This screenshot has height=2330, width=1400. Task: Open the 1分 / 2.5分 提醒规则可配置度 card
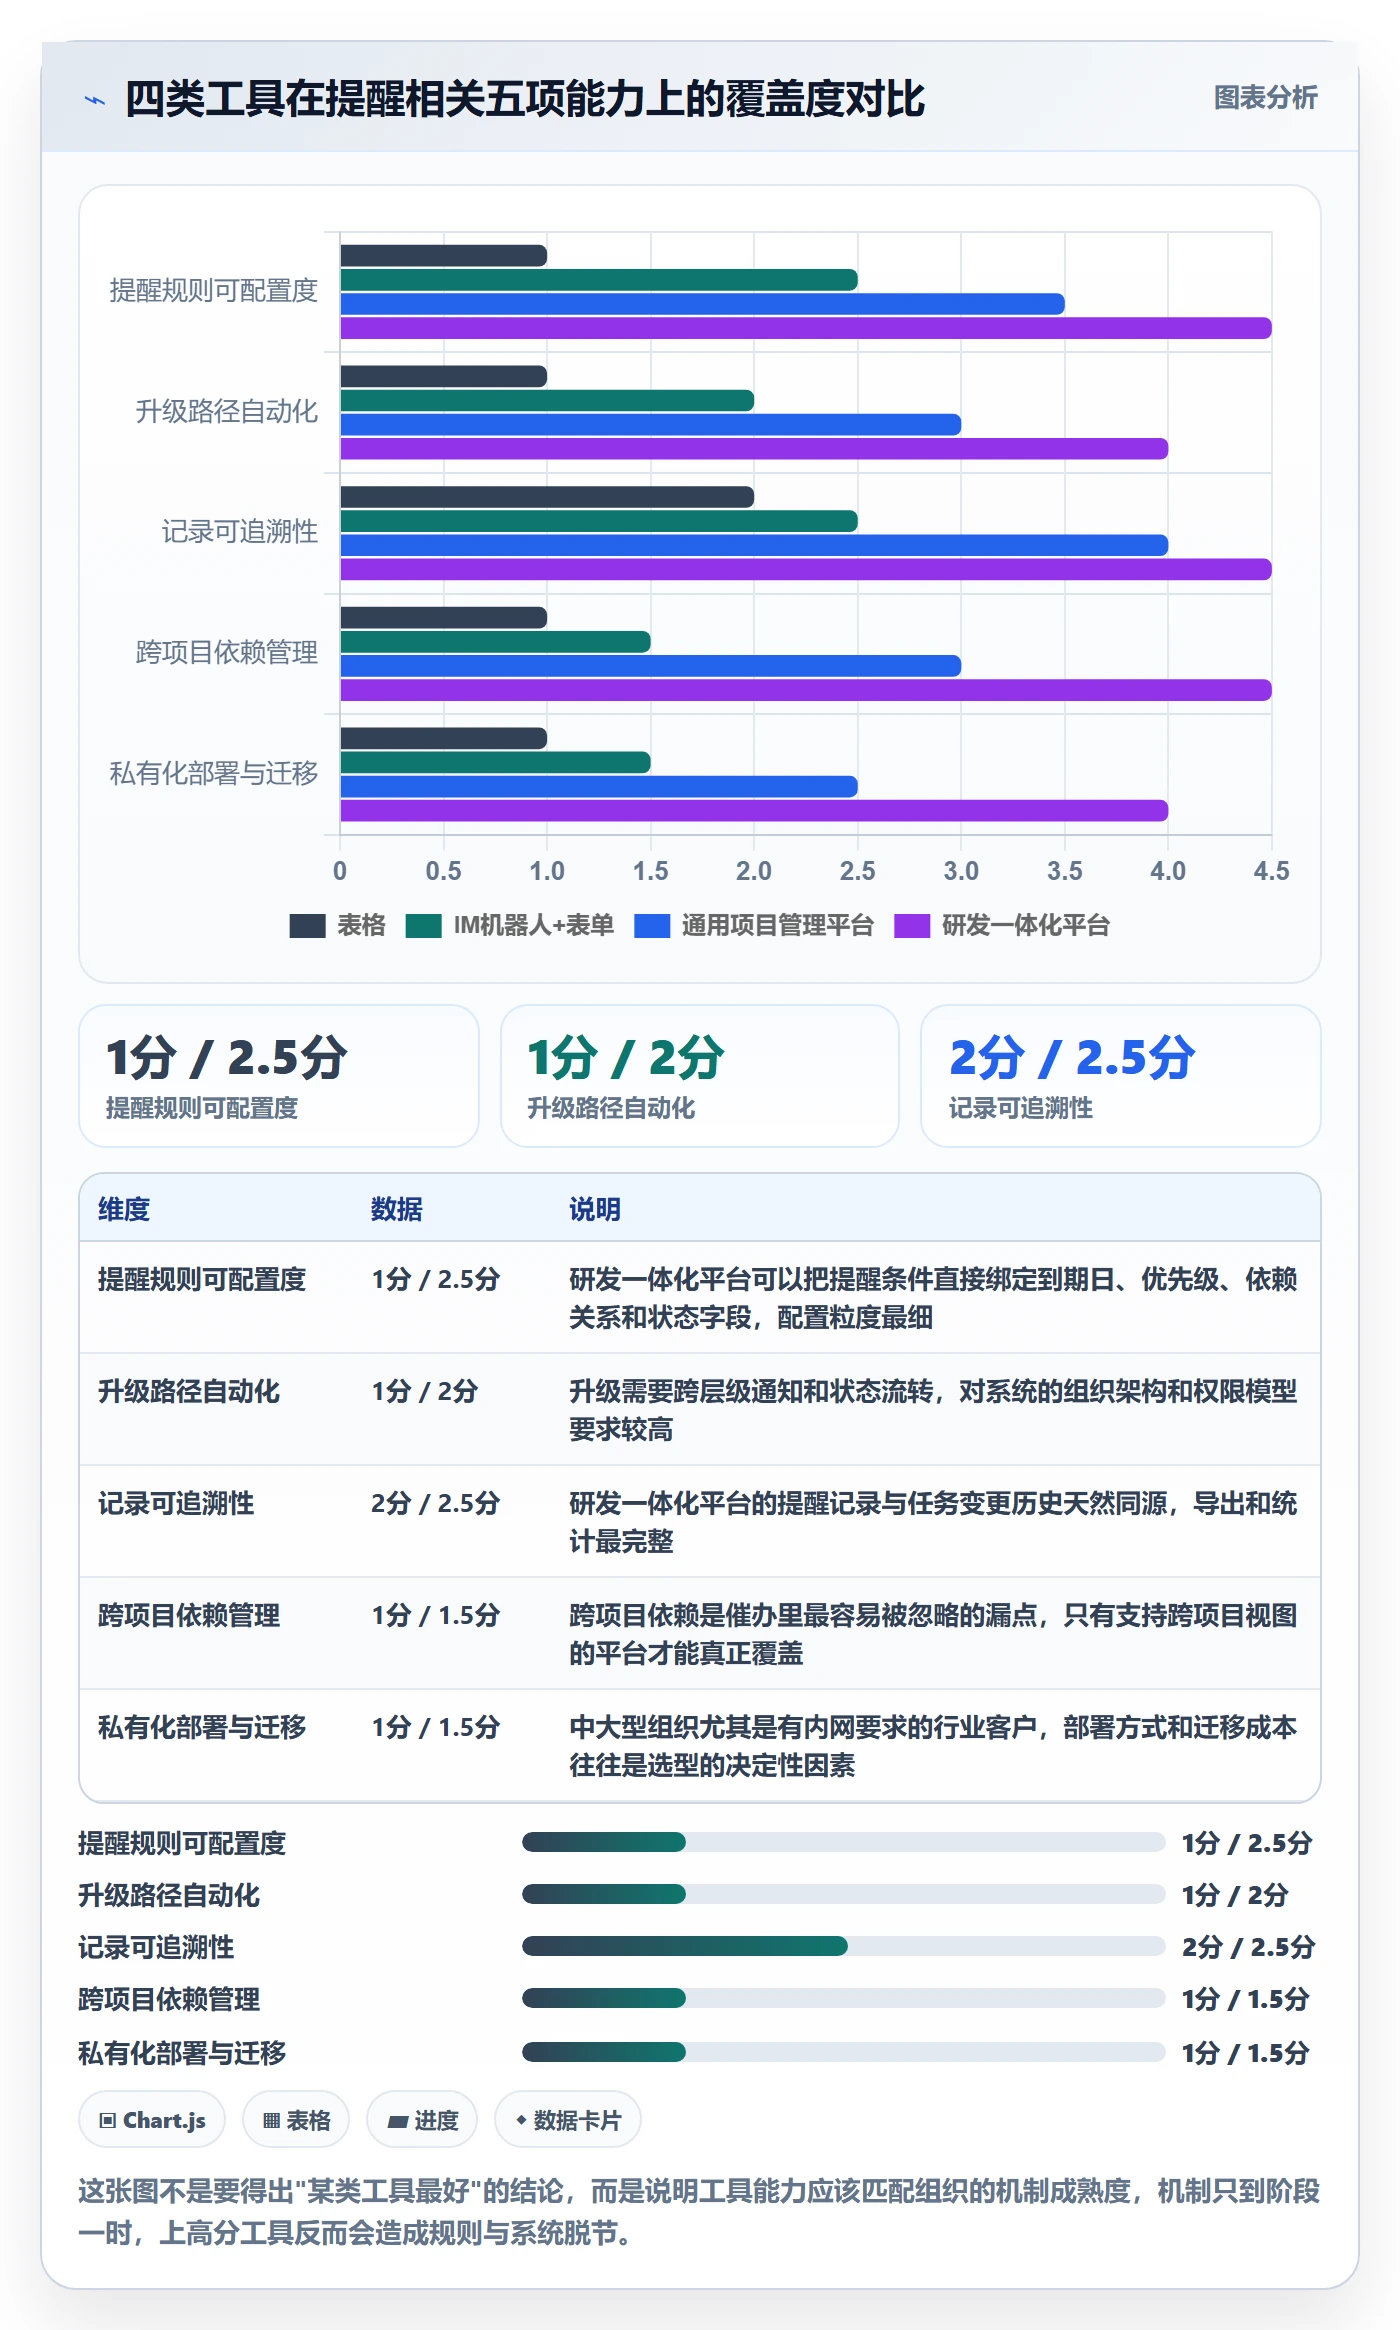coord(279,1076)
